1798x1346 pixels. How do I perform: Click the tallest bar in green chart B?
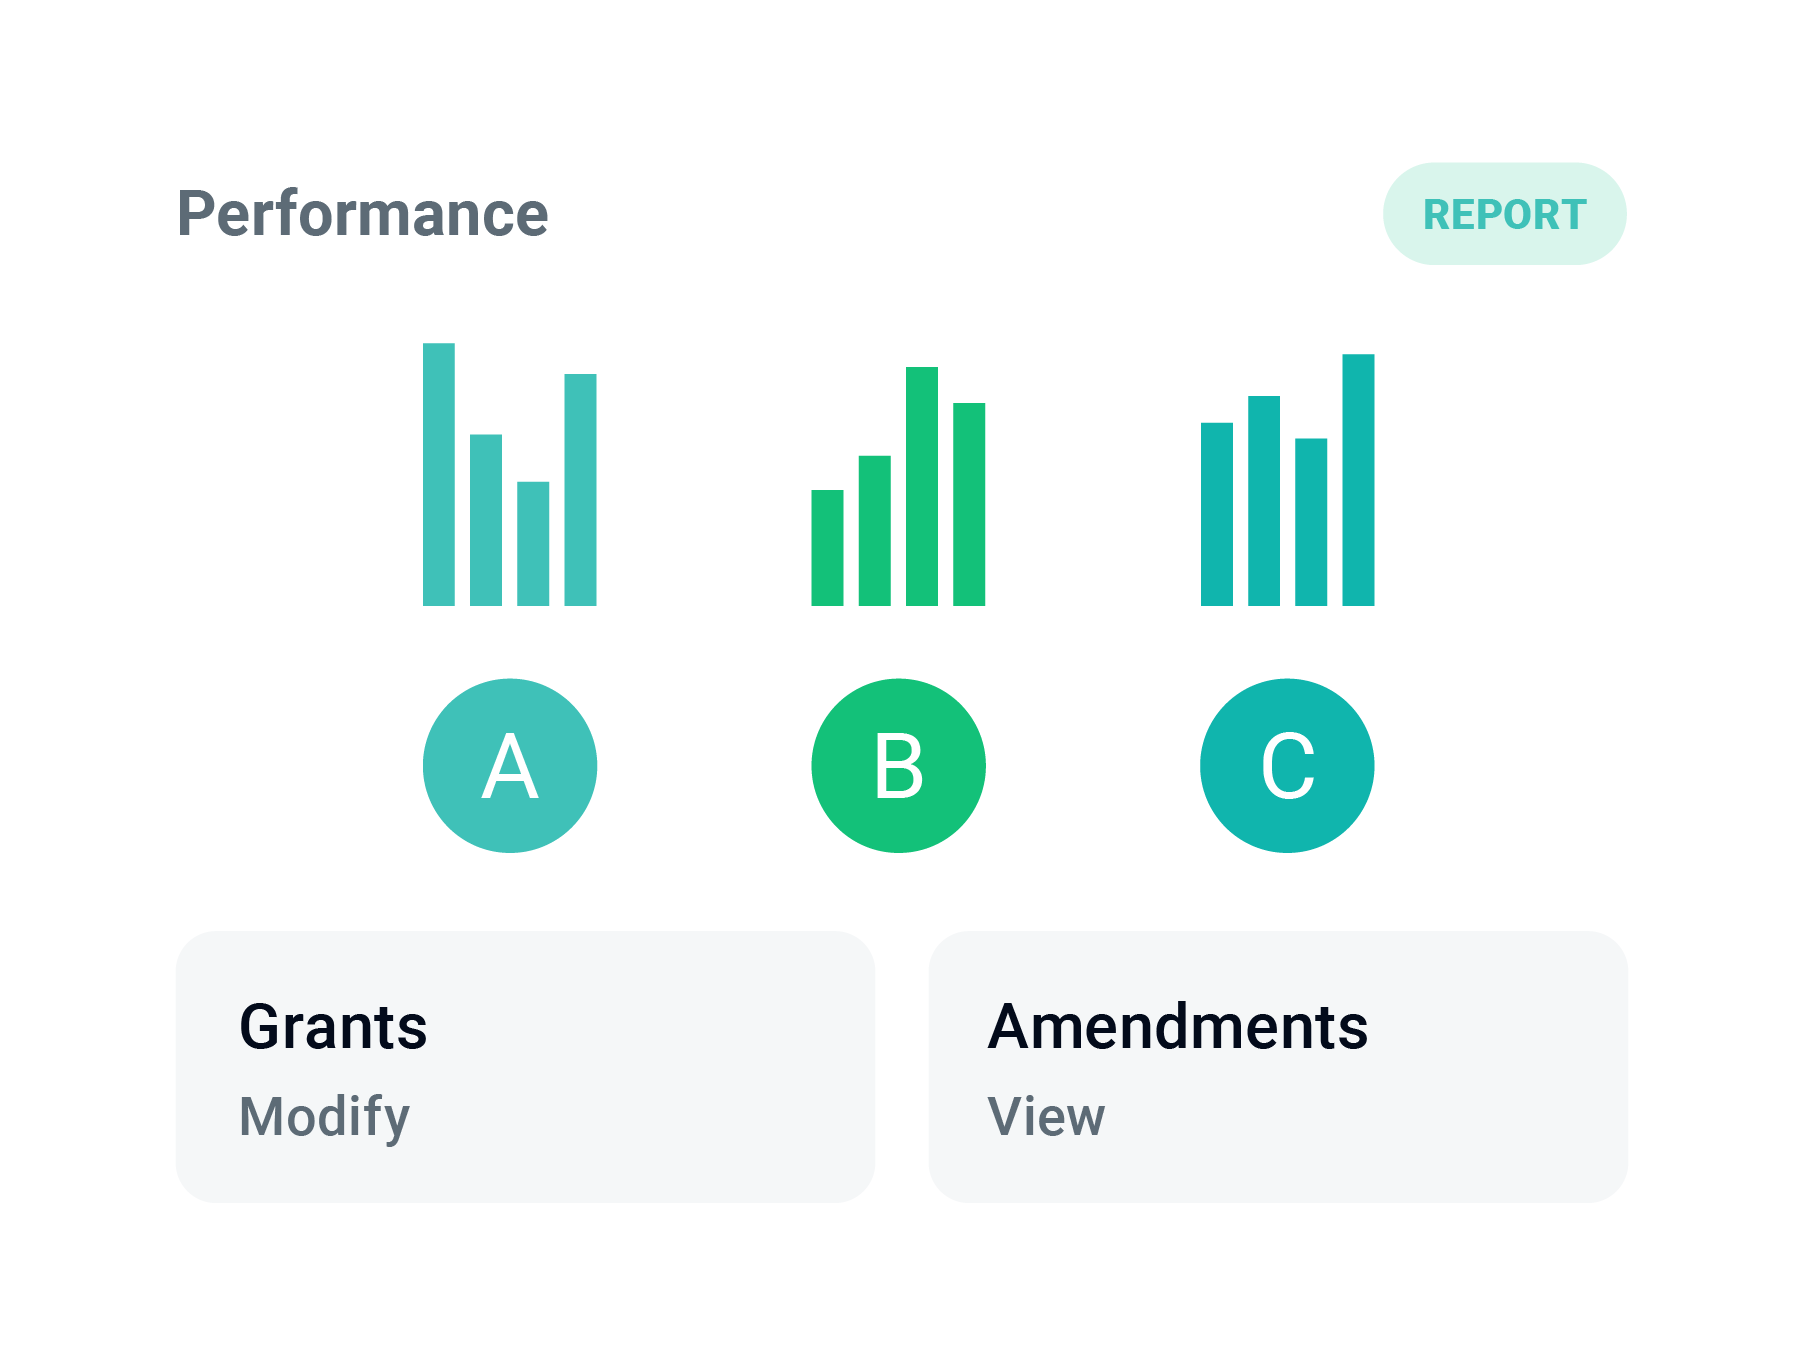(x=922, y=486)
